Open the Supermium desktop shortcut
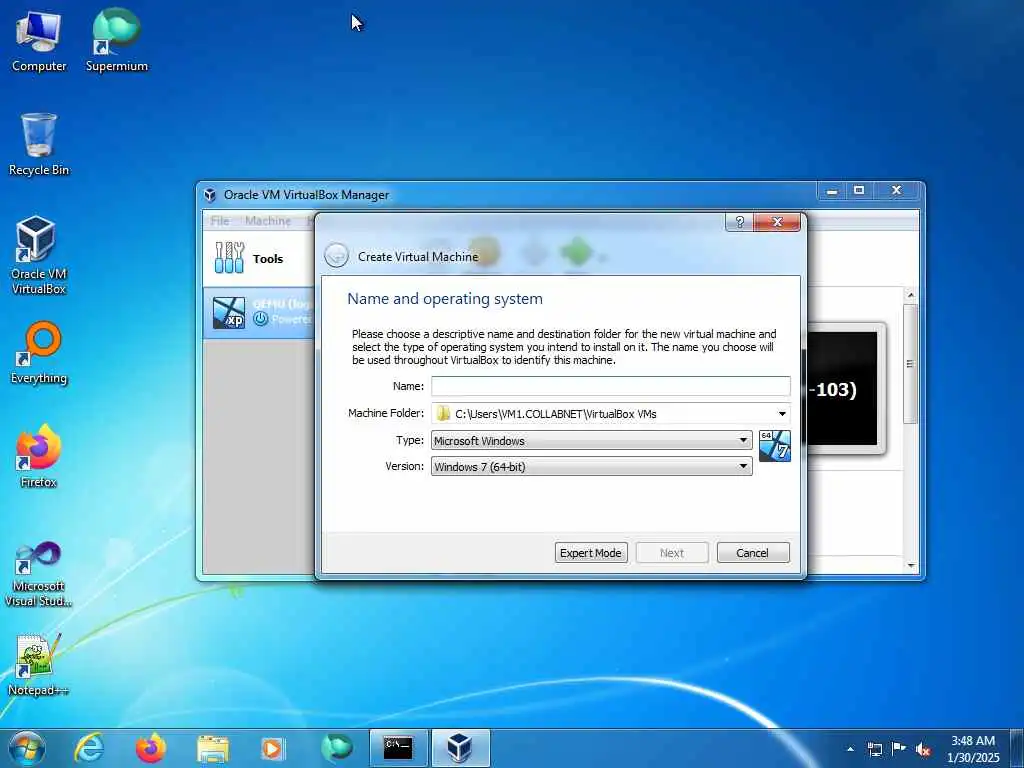Screen dimensions: 1024x768 (116, 40)
